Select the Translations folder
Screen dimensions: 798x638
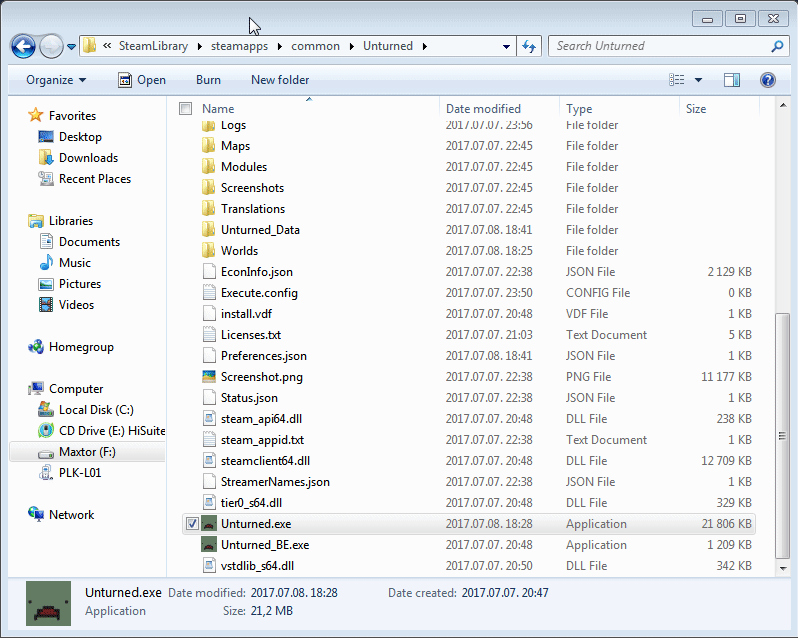click(x=252, y=209)
